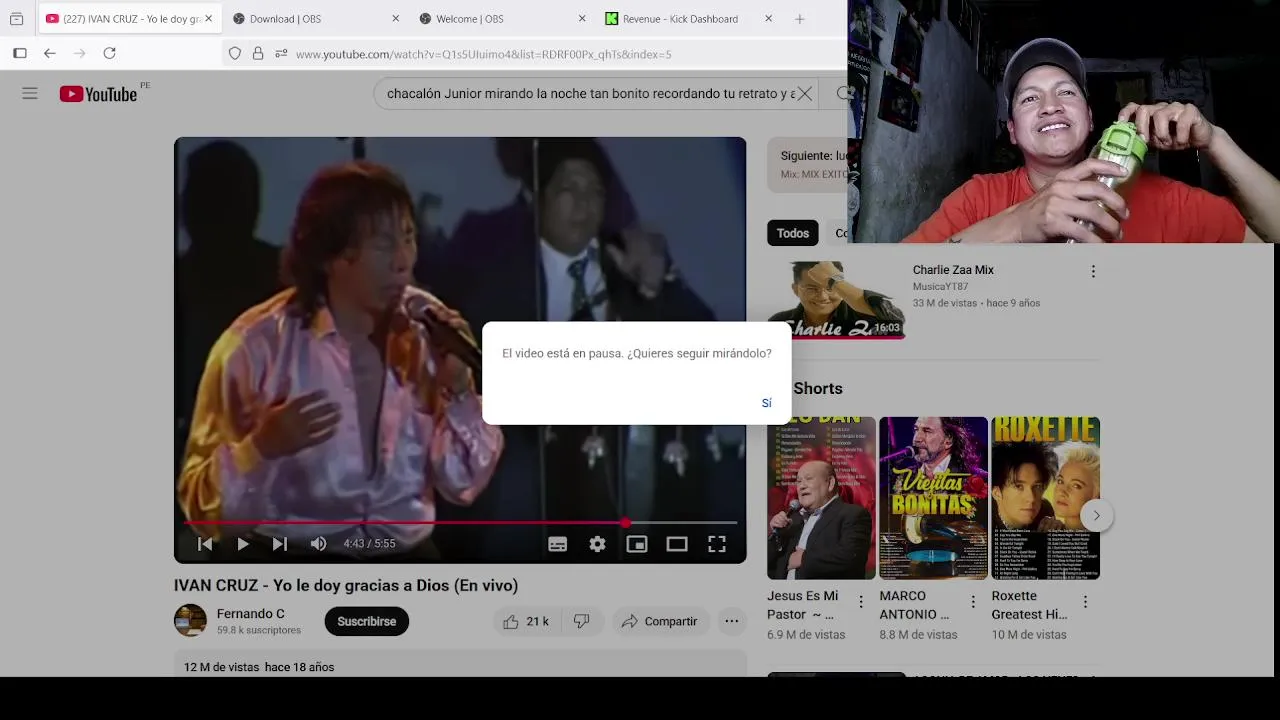Select the Todos filter chip
This screenshot has height=720, width=1280.
[x=793, y=233]
